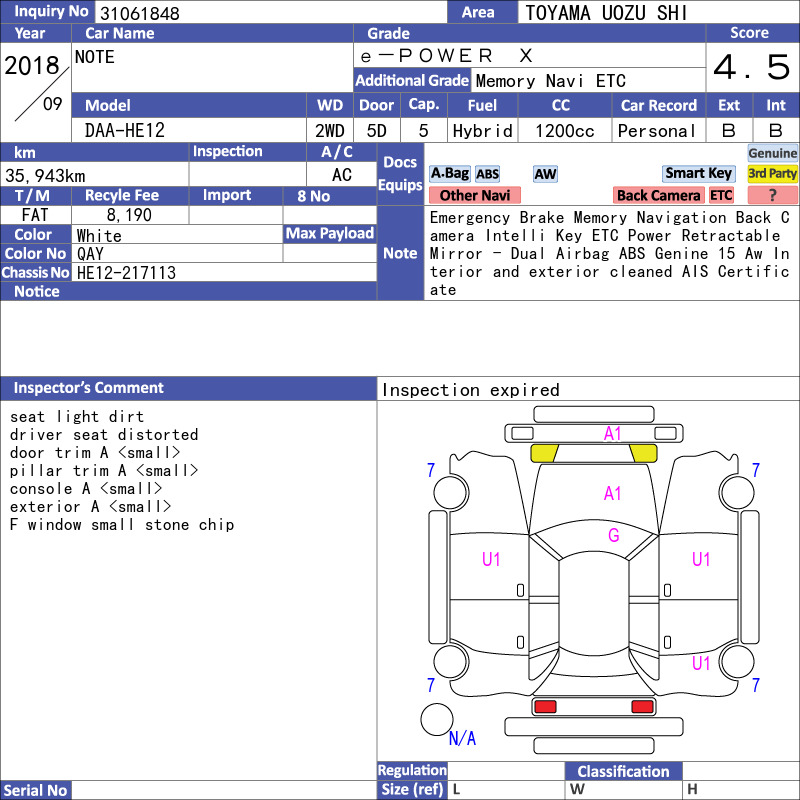Image resolution: width=800 pixels, height=800 pixels.
Task: Click the Chassis No HE12-217113 field
Action: point(224,272)
